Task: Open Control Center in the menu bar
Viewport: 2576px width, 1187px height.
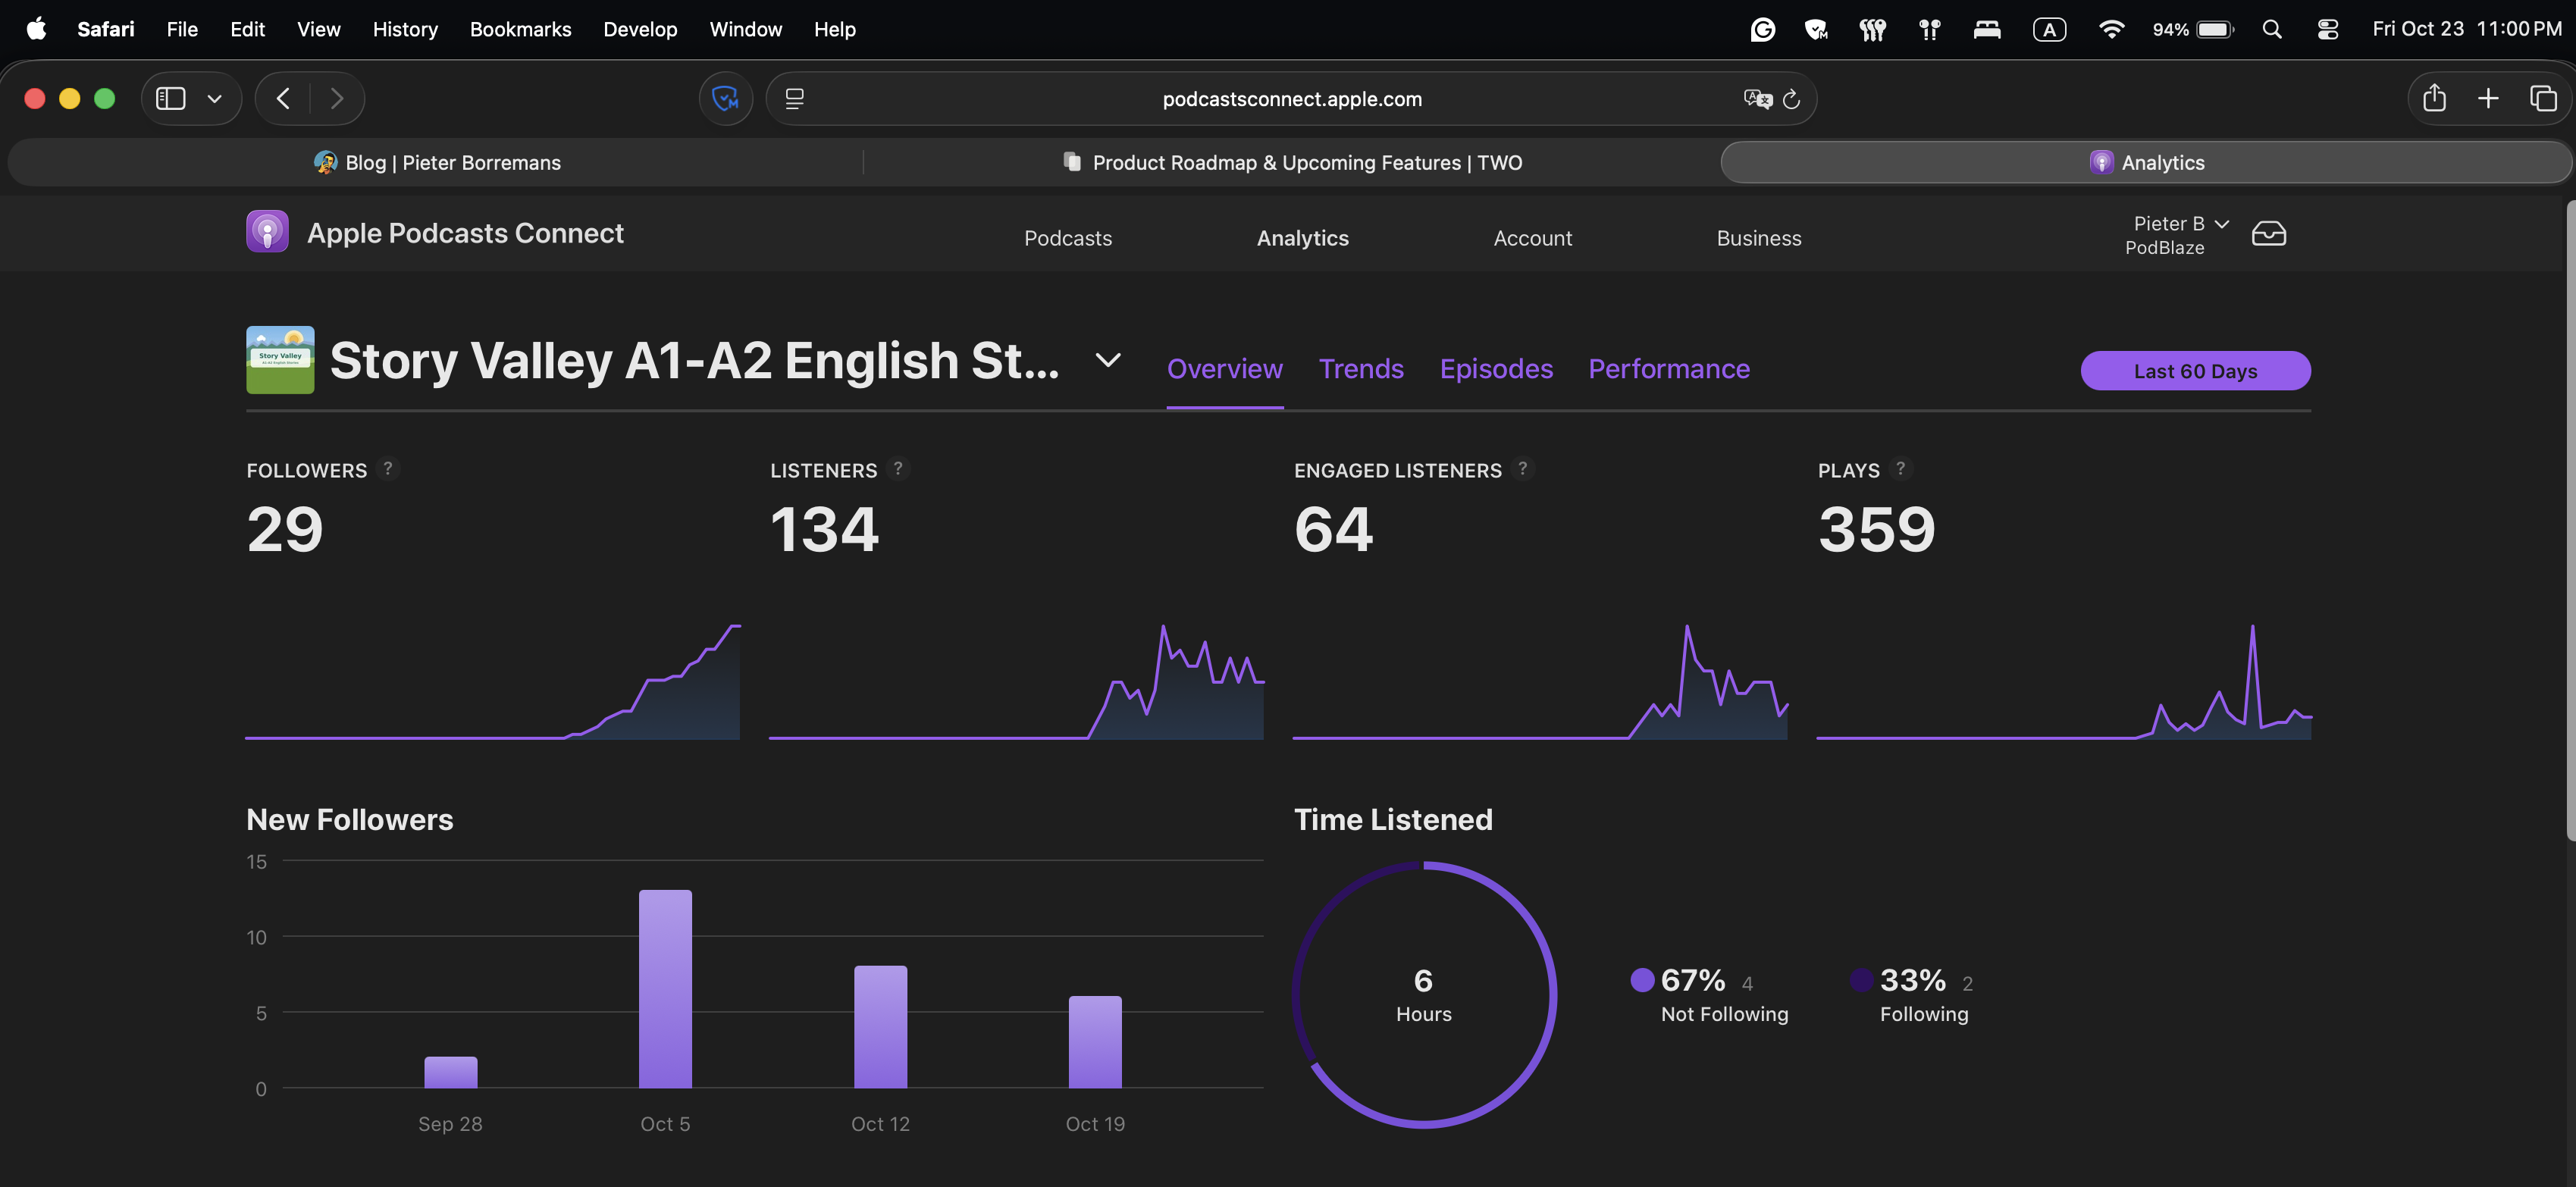Action: [2327, 29]
